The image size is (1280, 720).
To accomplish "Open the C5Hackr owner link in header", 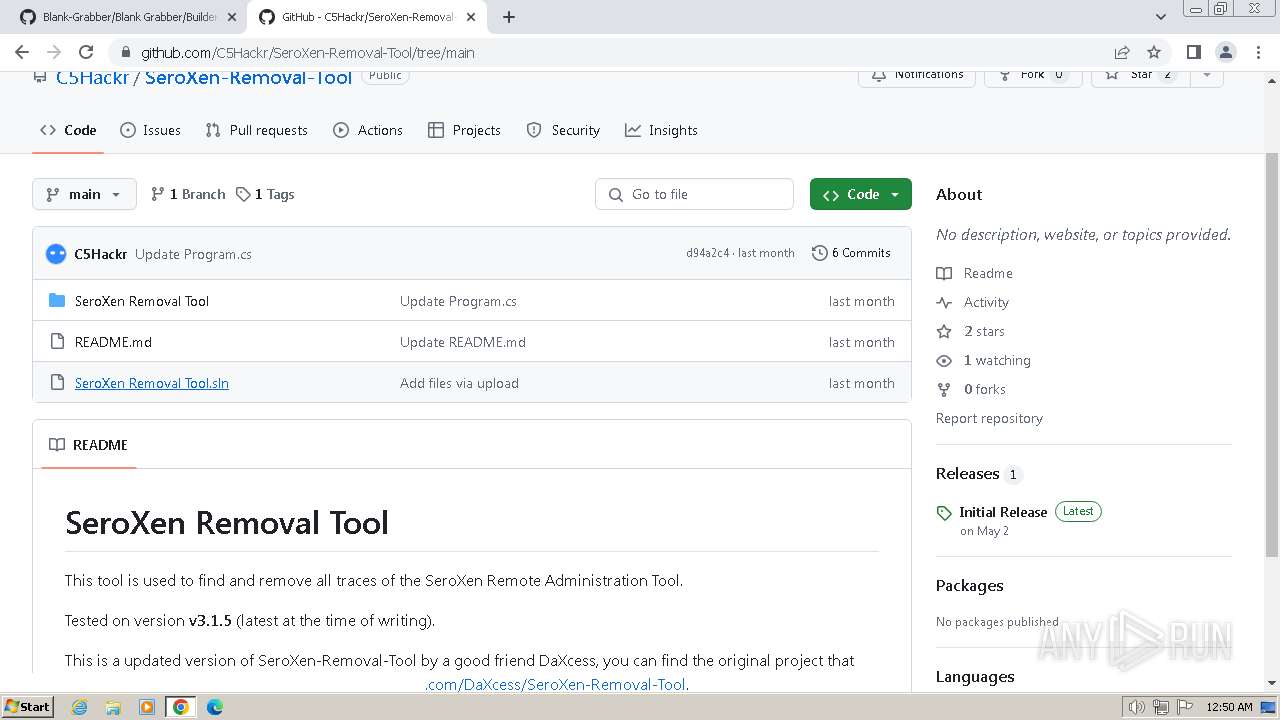I will 92,78.
